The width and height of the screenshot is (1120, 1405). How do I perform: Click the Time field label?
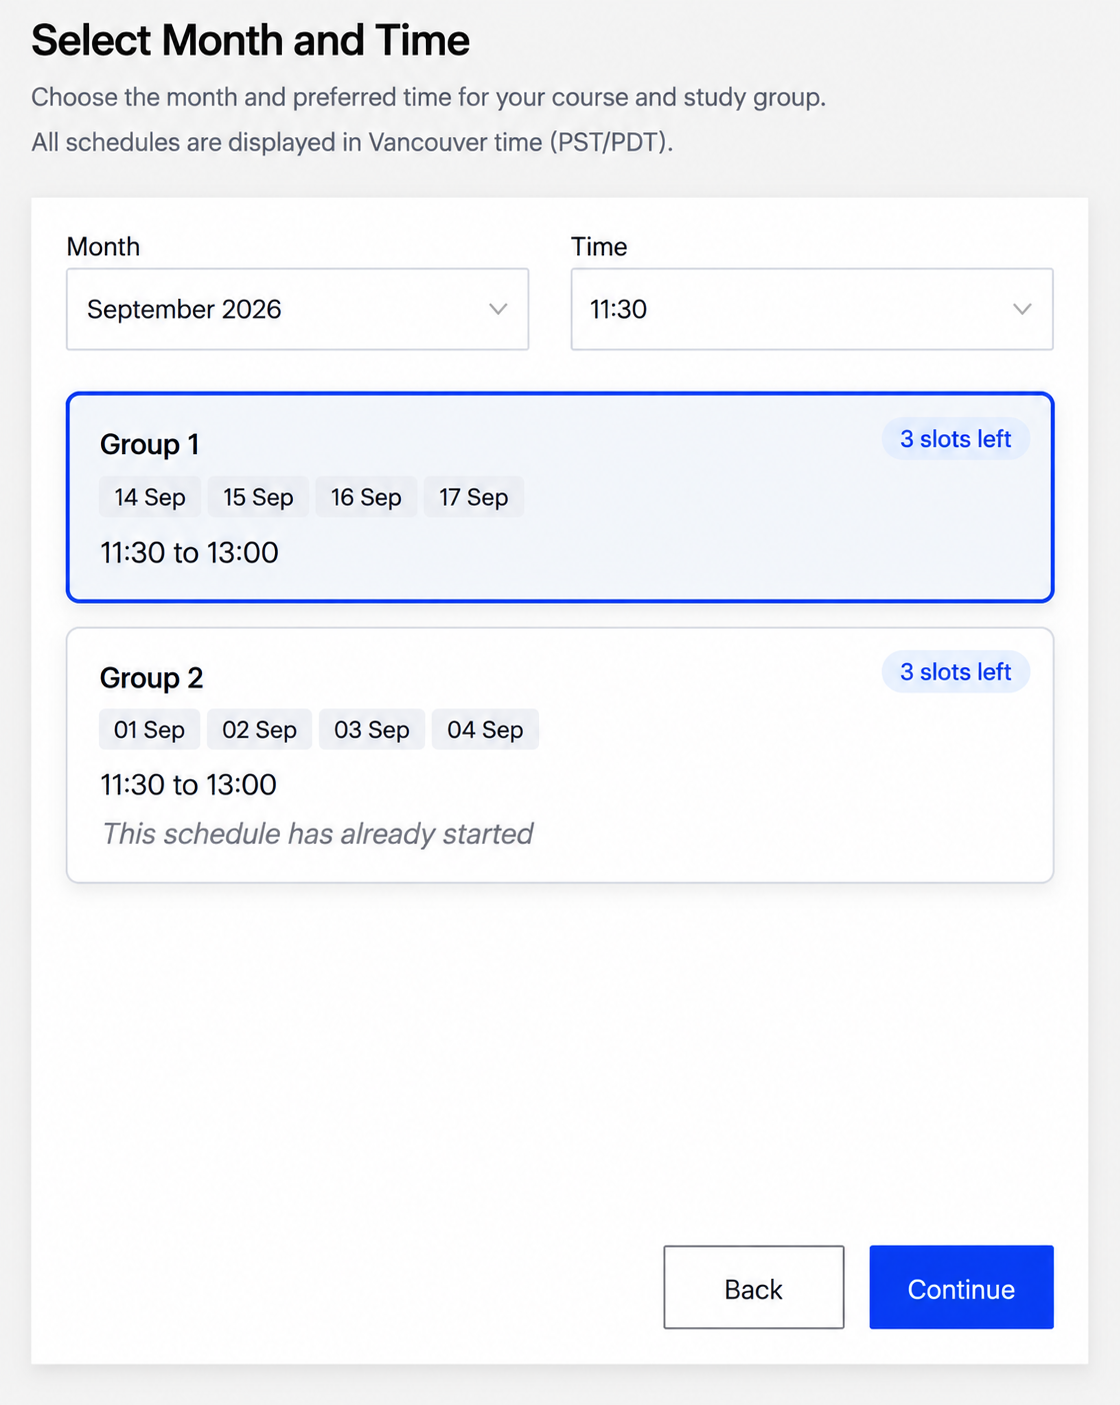[599, 247]
